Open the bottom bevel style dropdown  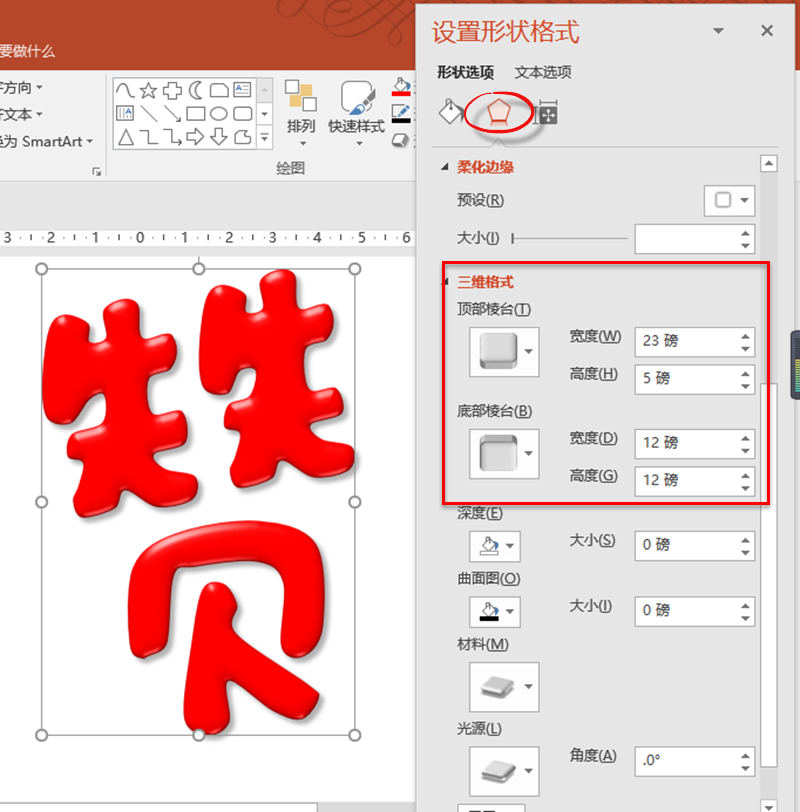[504, 454]
